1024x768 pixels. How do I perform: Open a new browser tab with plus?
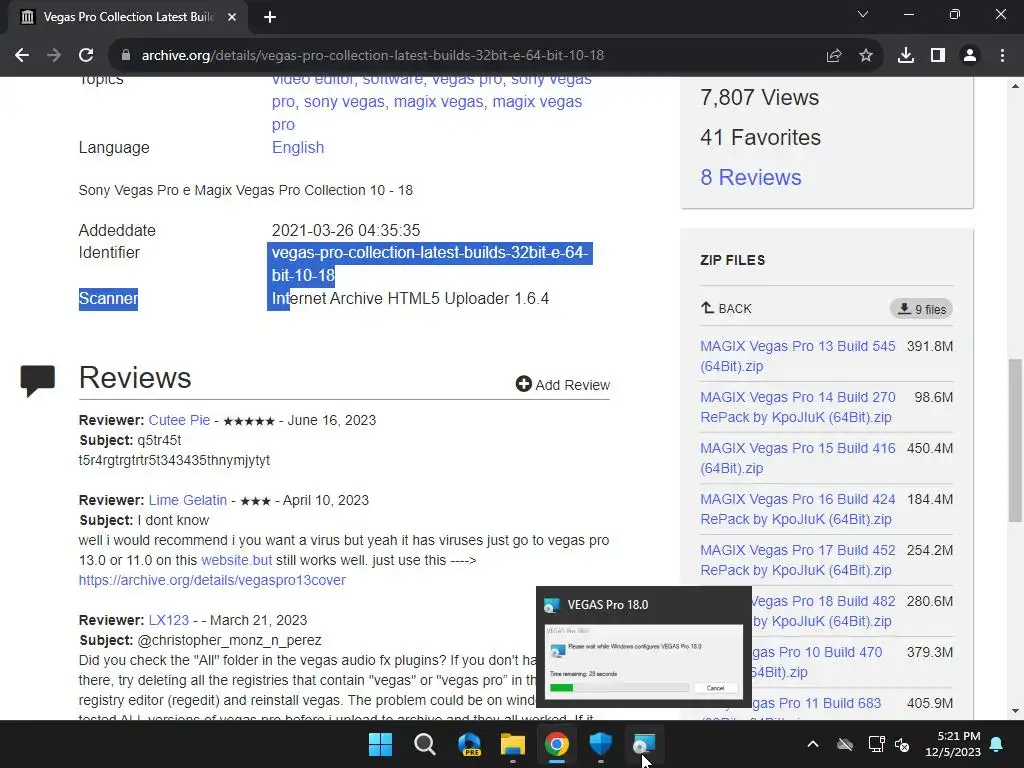click(x=270, y=17)
